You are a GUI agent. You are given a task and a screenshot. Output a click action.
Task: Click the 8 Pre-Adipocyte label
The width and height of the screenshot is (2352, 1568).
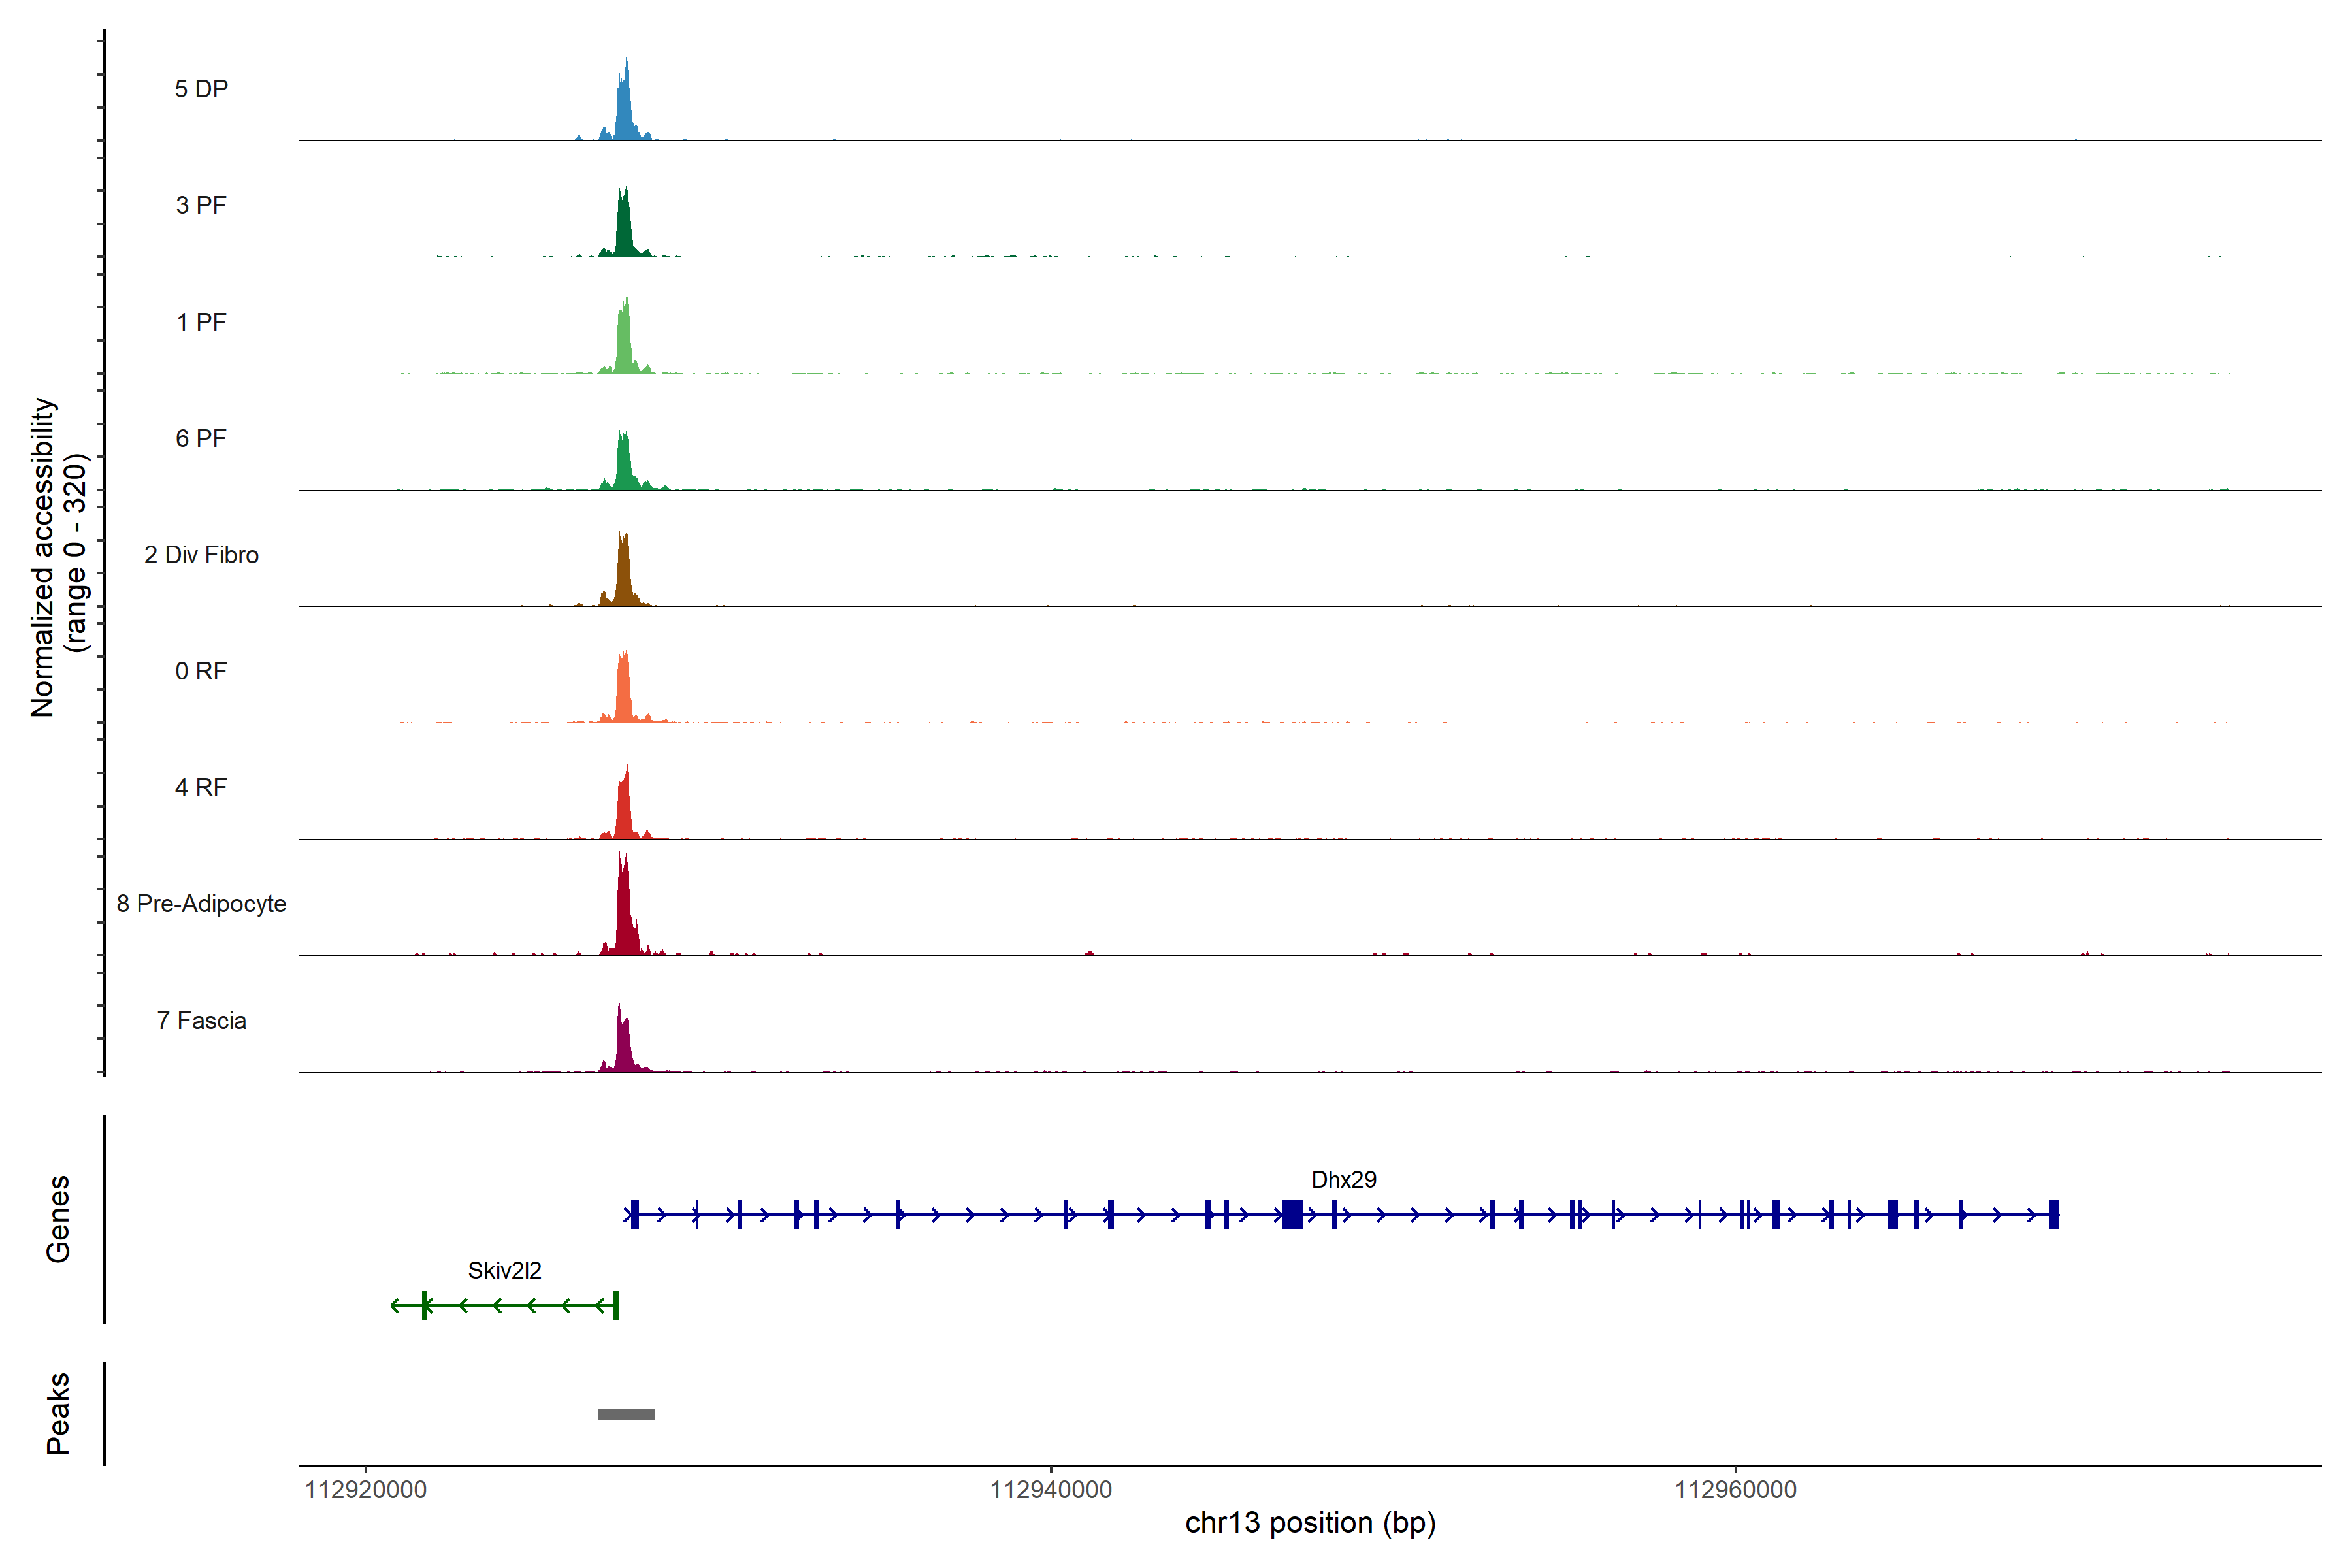(x=201, y=904)
